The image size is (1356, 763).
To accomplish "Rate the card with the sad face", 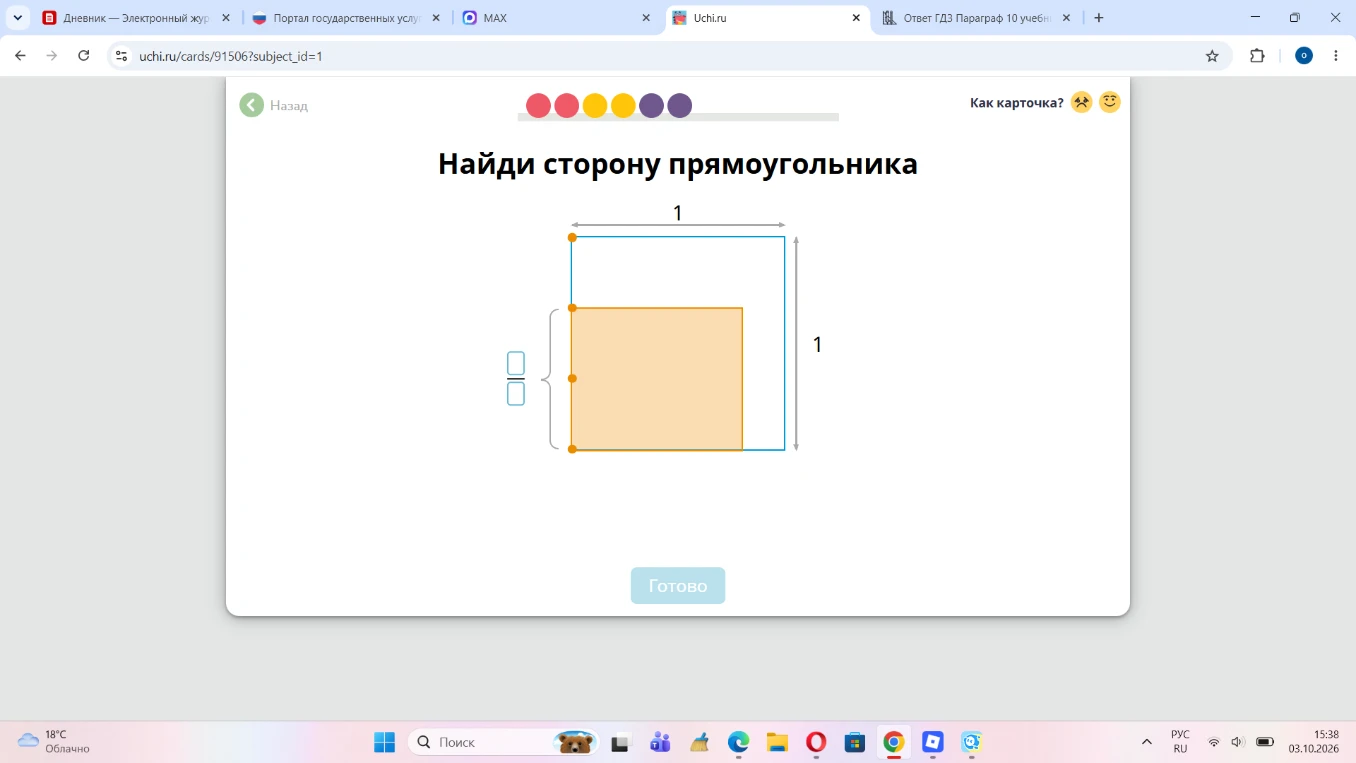I will pyautogui.click(x=1081, y=102).
